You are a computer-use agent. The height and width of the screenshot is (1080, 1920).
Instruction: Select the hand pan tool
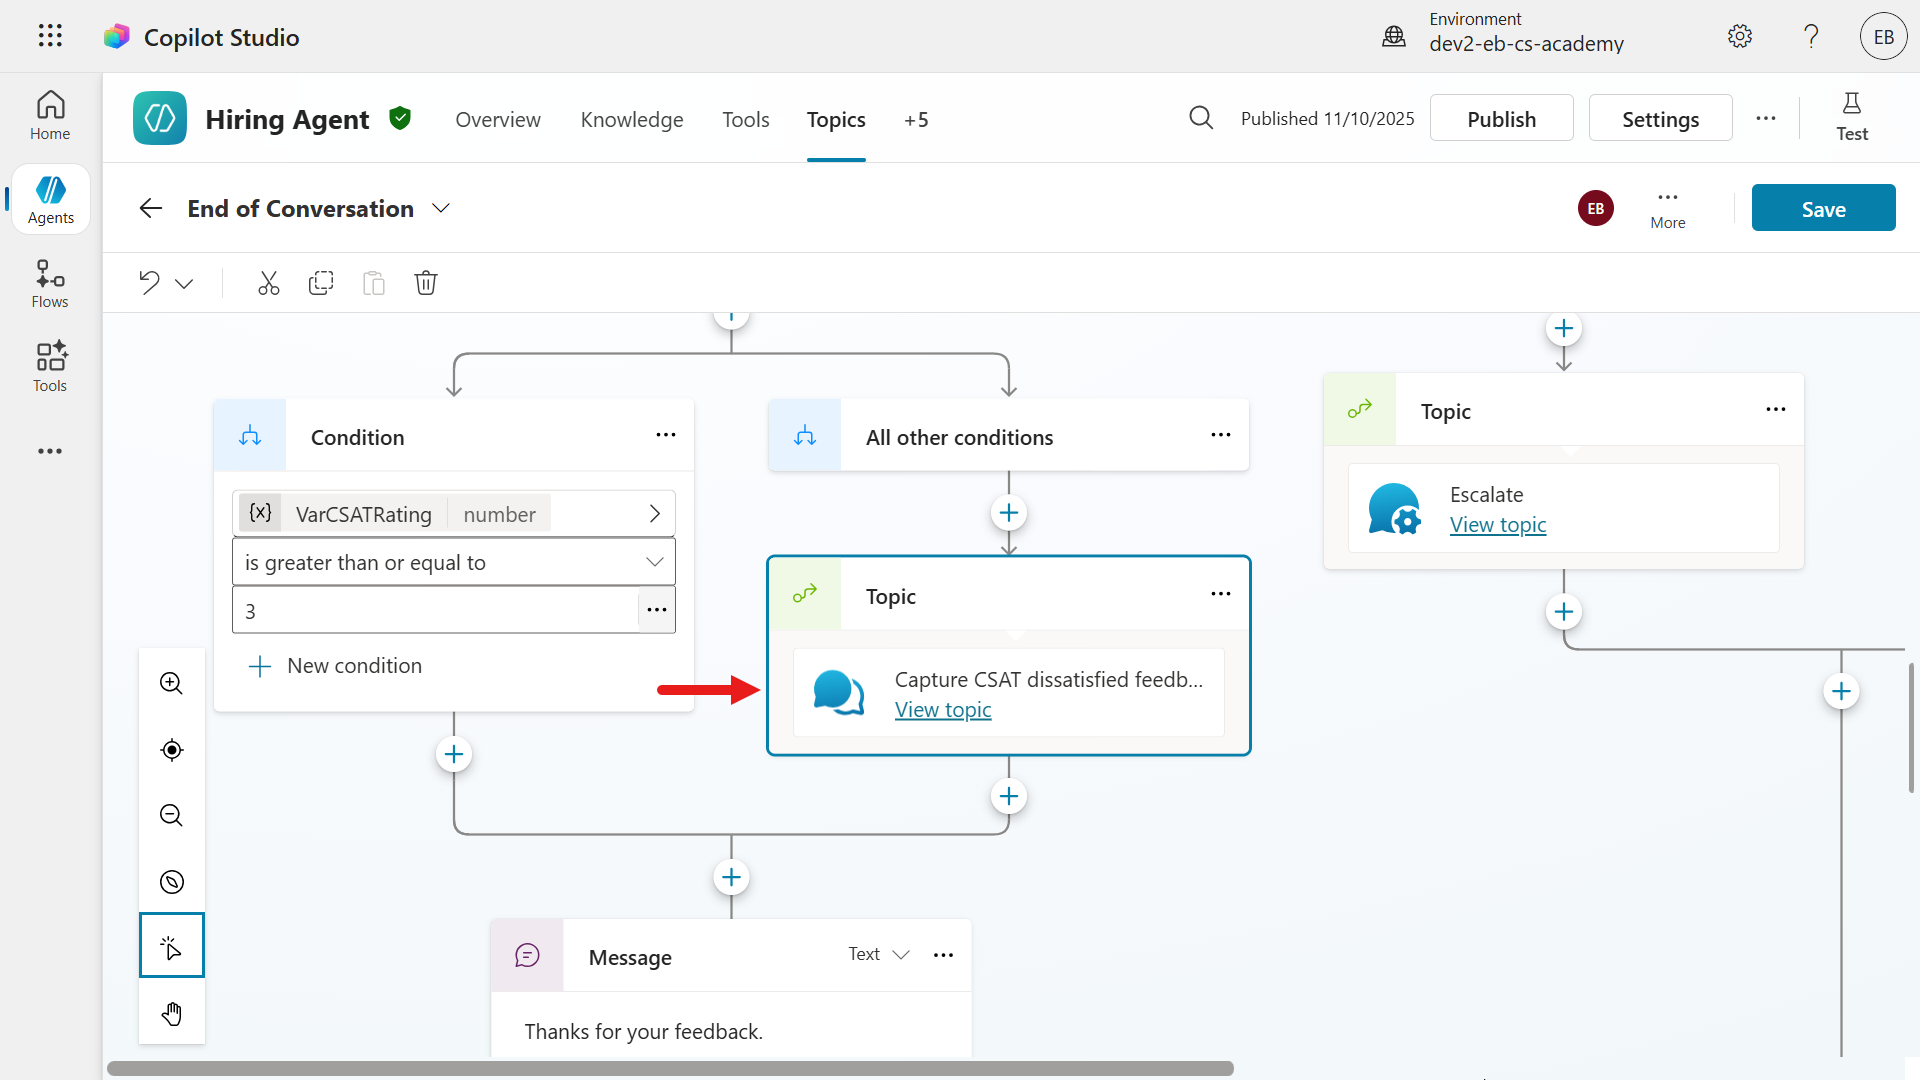click(x=172, y=1014)
